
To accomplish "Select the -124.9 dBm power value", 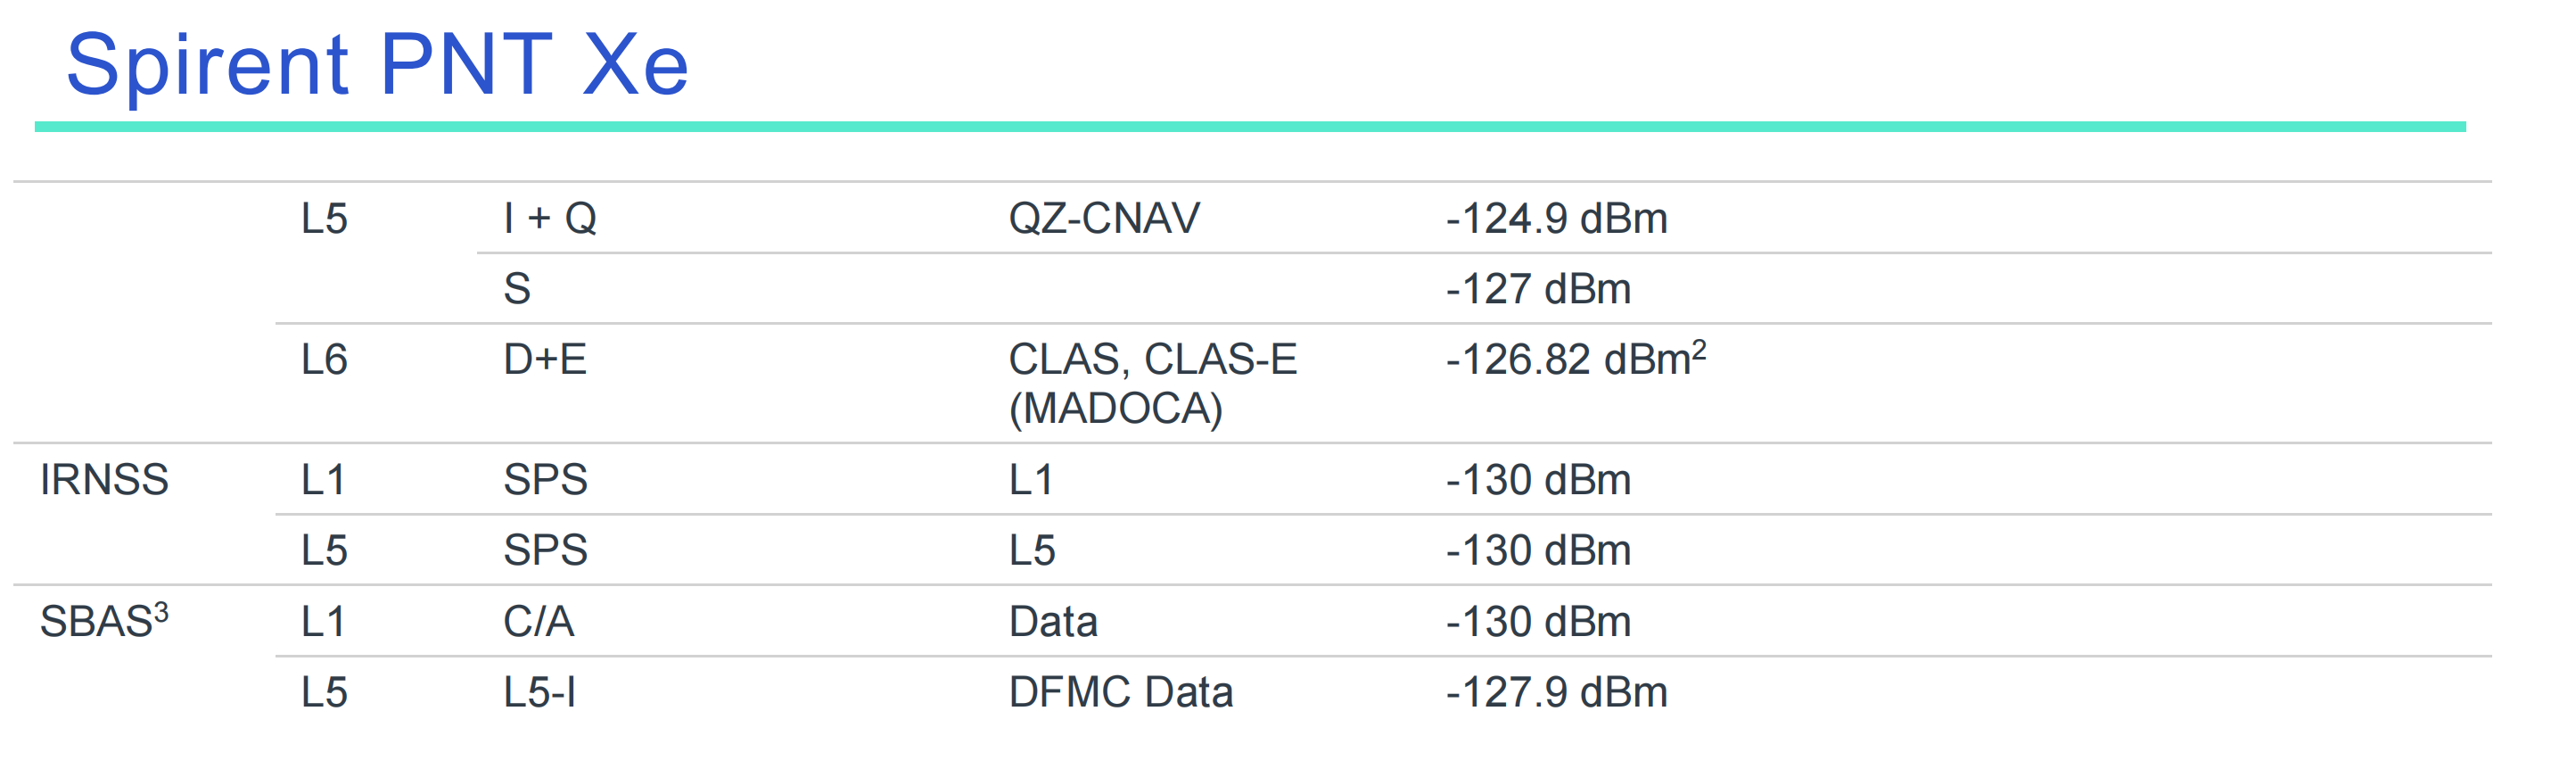I will click(x=1556, y=218).
